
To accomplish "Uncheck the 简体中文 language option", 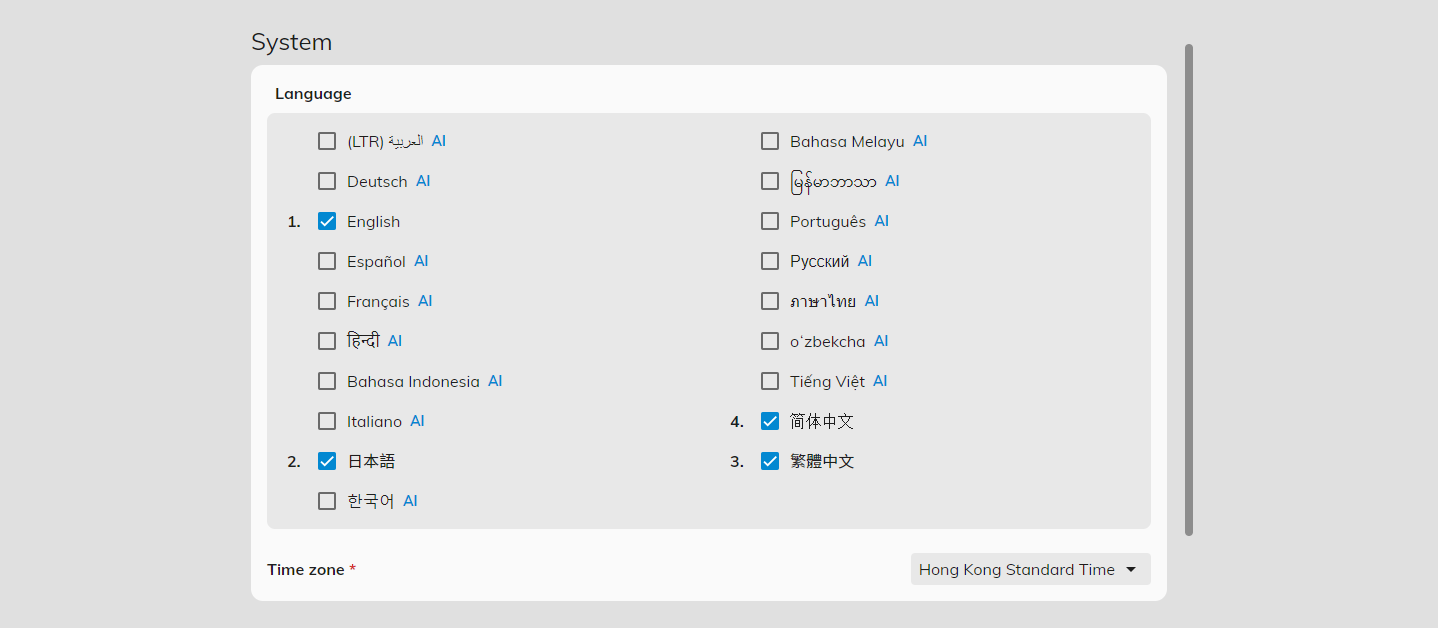I will (x=770, y=421).
